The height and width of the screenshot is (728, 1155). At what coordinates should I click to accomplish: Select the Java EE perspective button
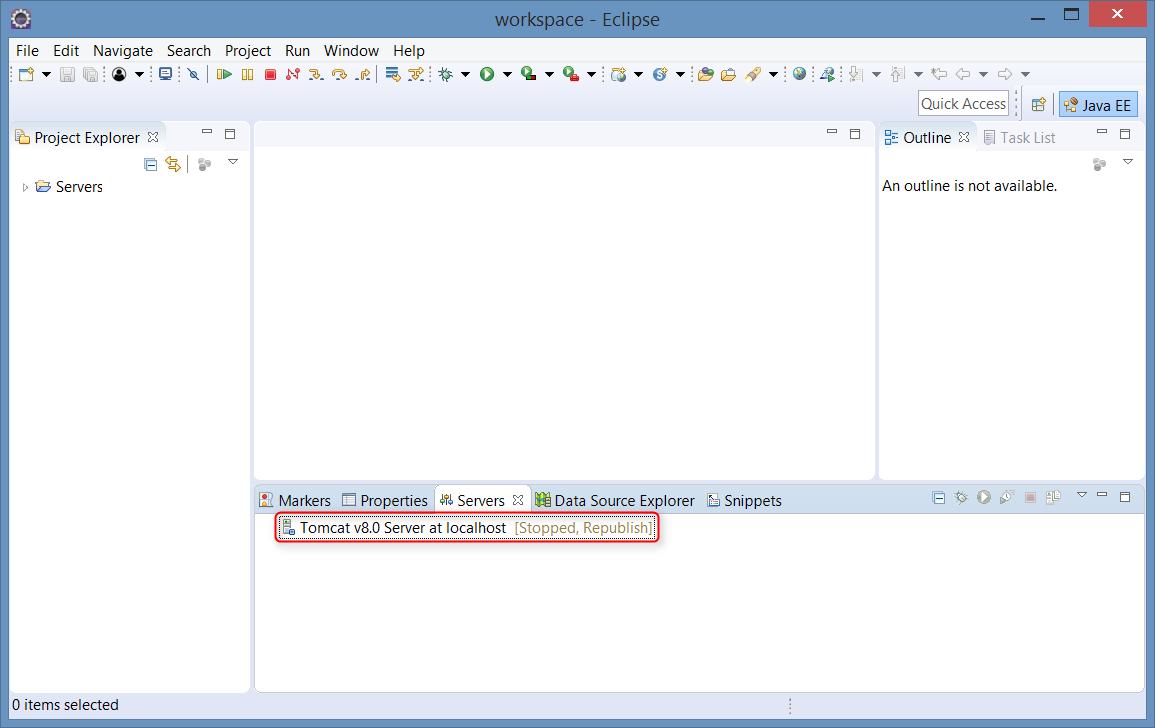tap(1098, 105)
